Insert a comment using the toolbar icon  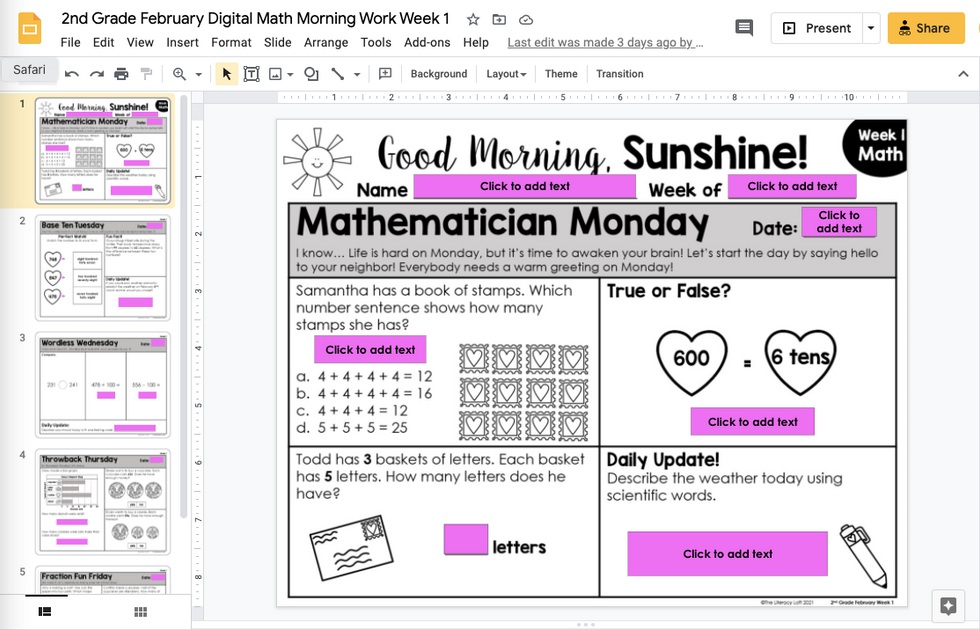[386, 73]
